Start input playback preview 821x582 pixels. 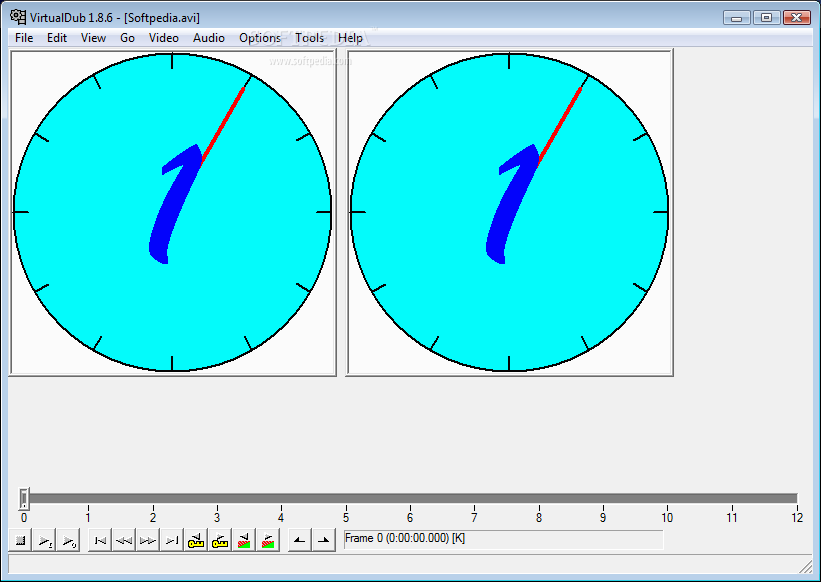pyautogui.click(x=45, y=541)
